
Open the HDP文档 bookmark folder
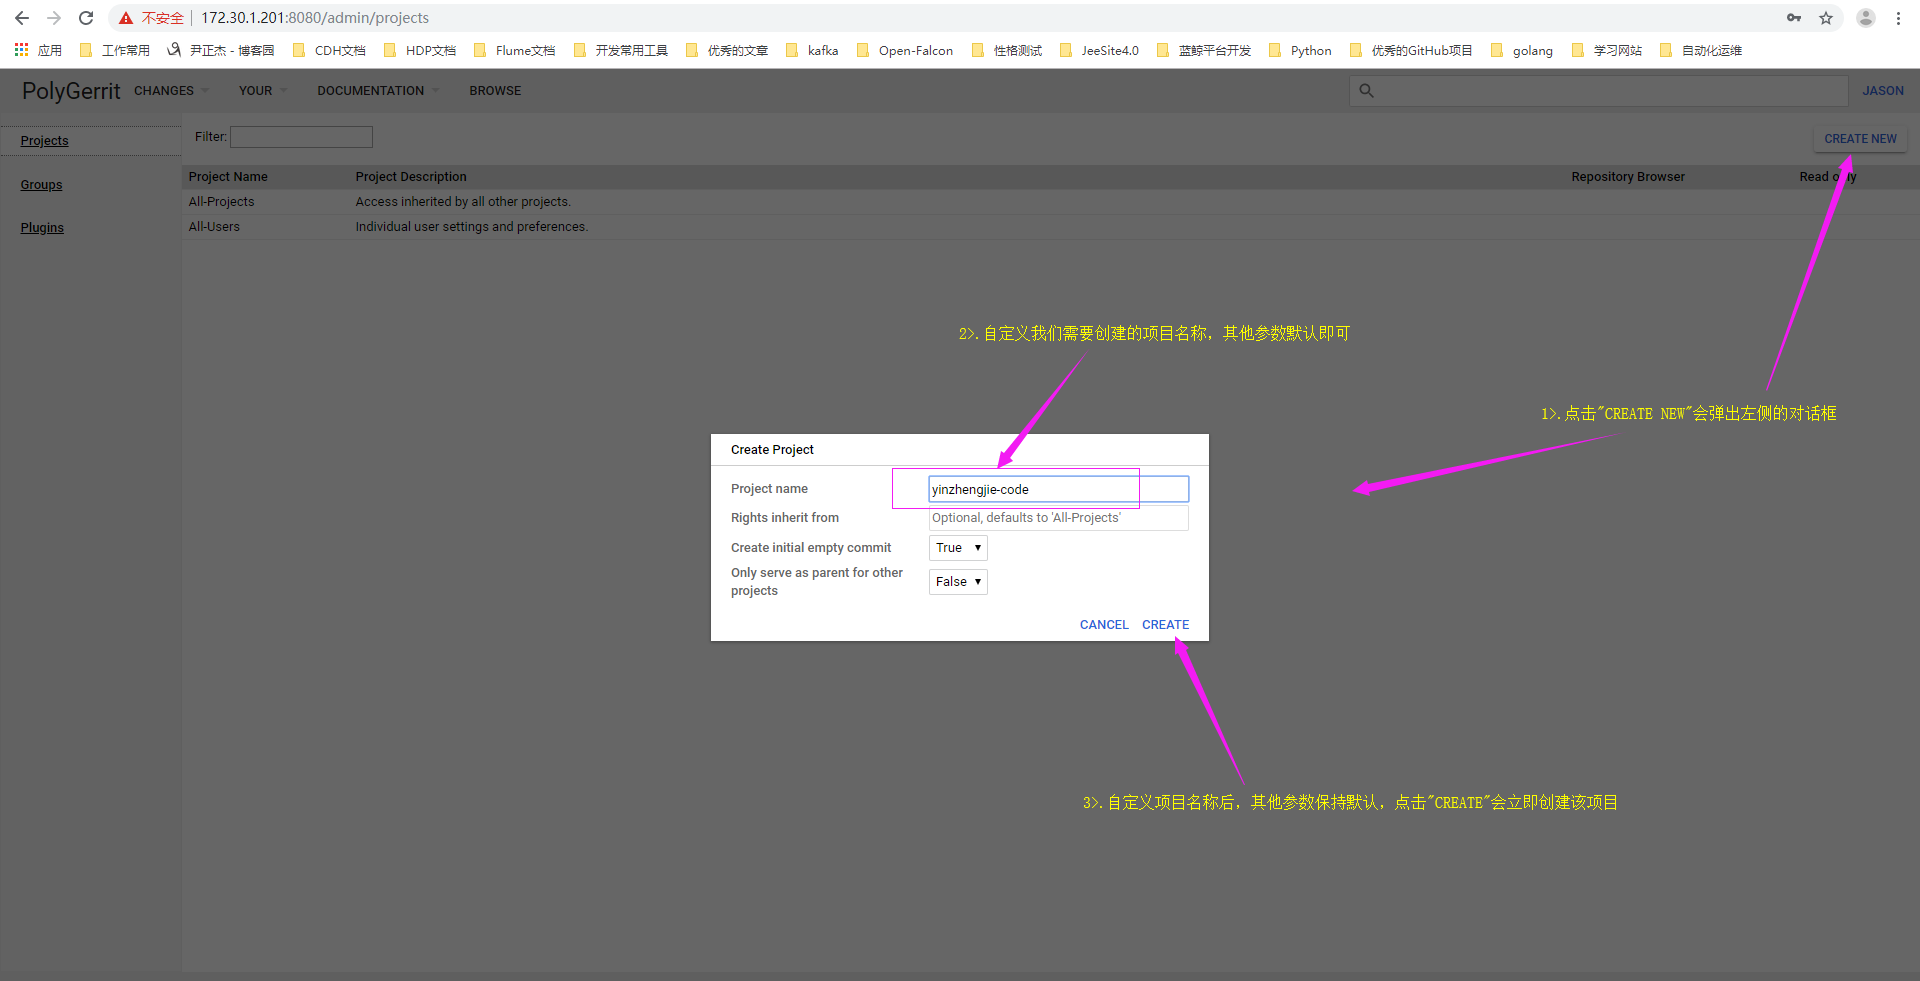click(420, 50)
